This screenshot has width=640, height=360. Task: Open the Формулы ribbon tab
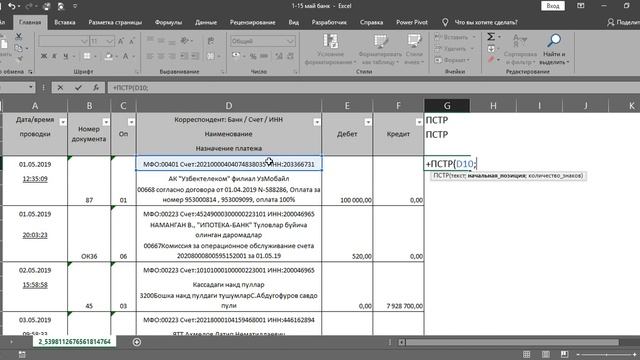pos(168,22)
